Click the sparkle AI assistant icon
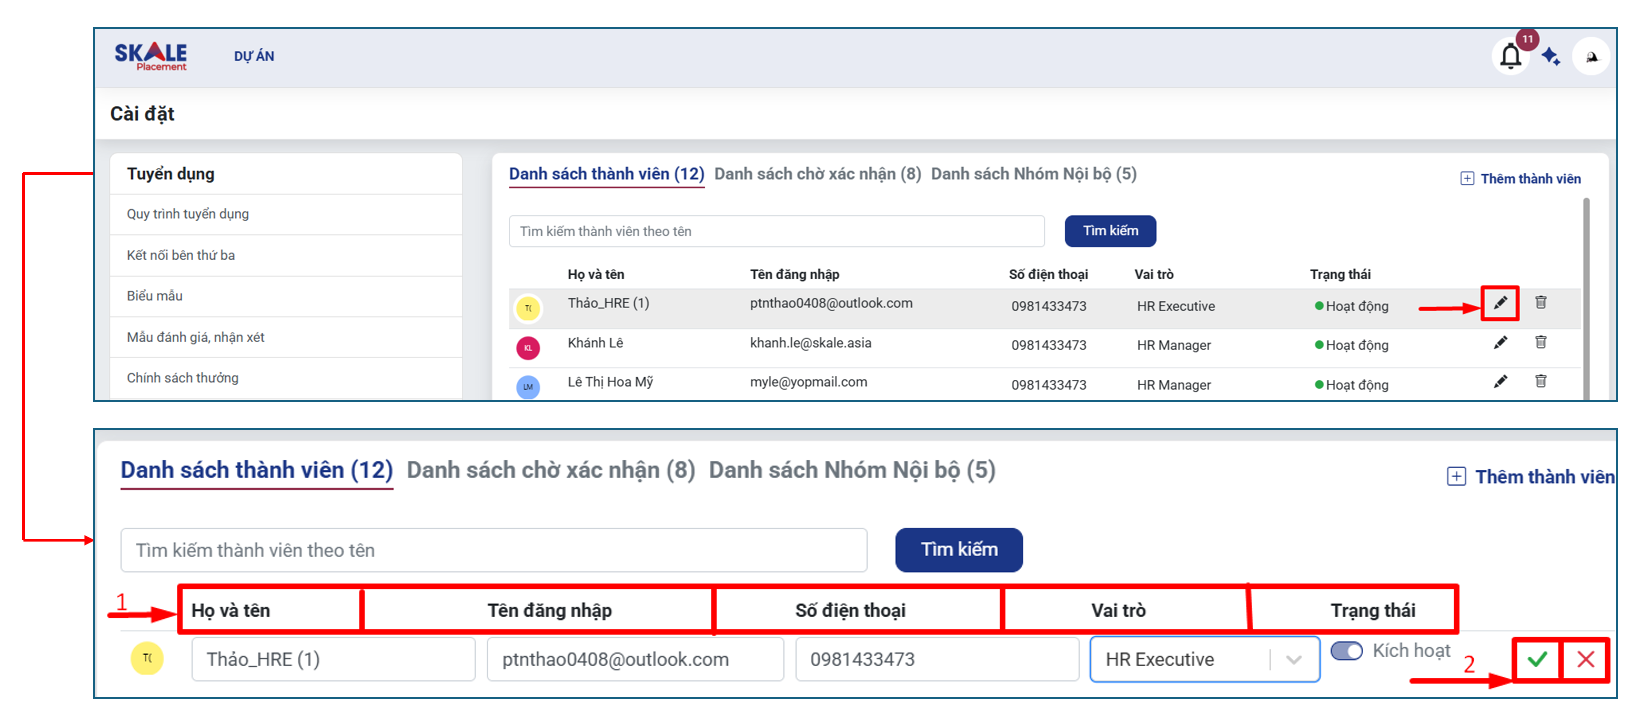This screenshot has width=1650, height=719. pyautogui.click(x=1551, y=56)
